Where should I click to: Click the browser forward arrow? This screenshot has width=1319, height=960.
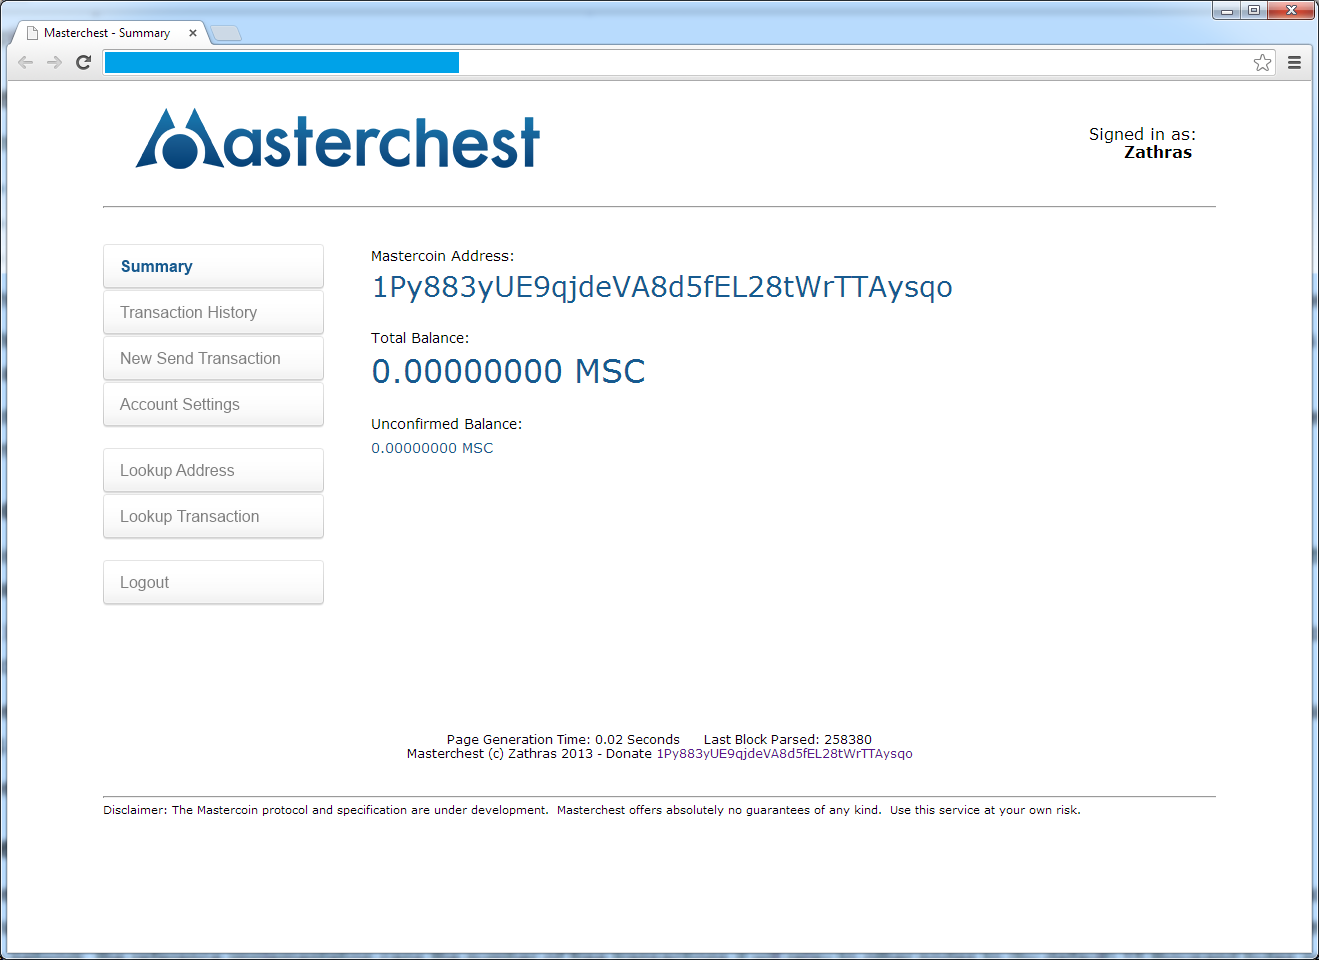[x=55, y=62]
